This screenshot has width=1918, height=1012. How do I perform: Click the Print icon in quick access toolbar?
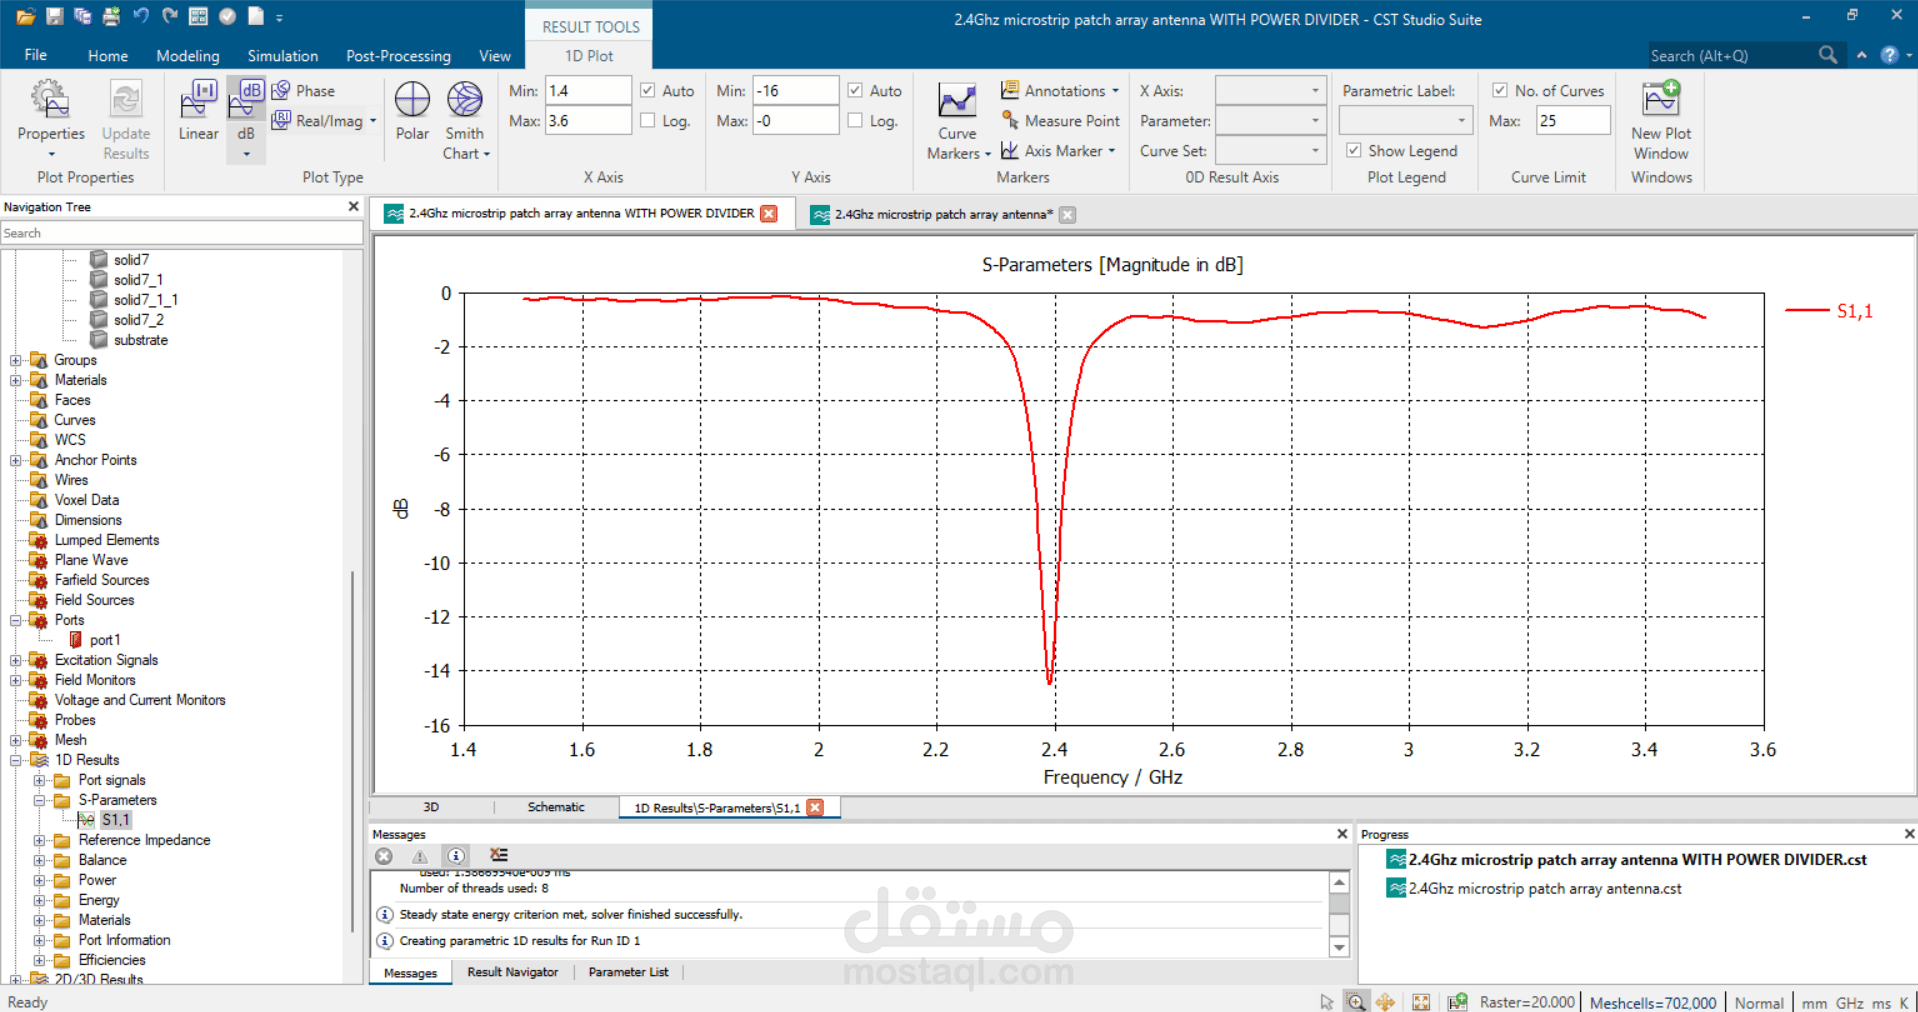click(x=112, y=16)
